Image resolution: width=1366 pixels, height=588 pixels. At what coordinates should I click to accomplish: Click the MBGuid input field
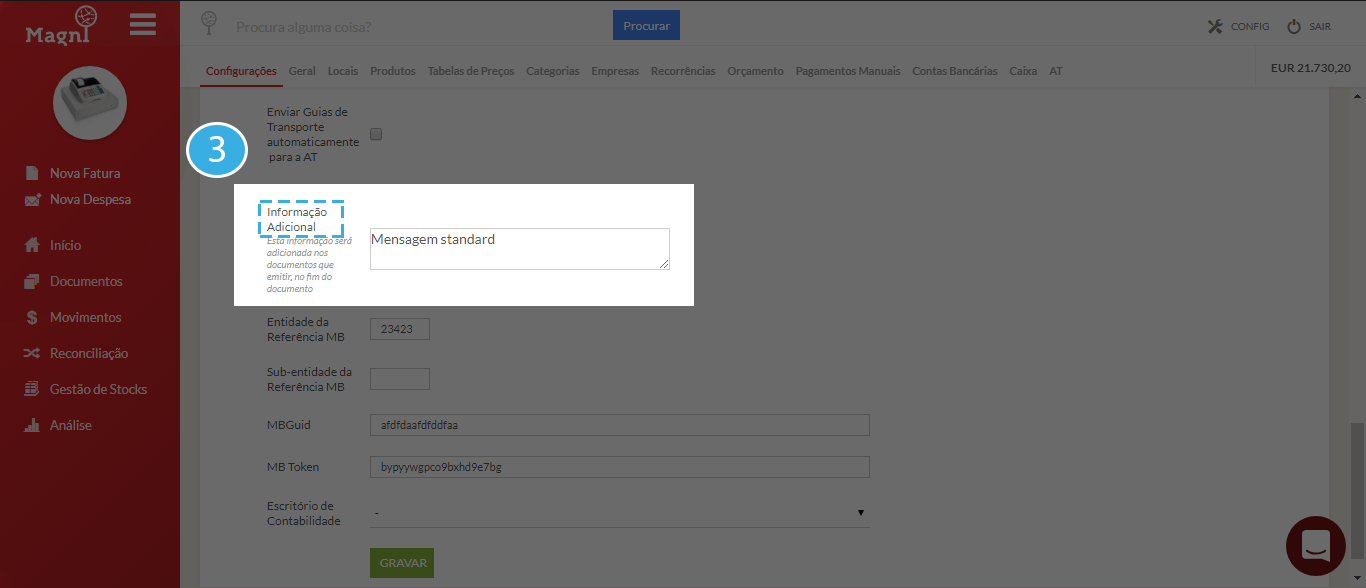click(620, 425)
